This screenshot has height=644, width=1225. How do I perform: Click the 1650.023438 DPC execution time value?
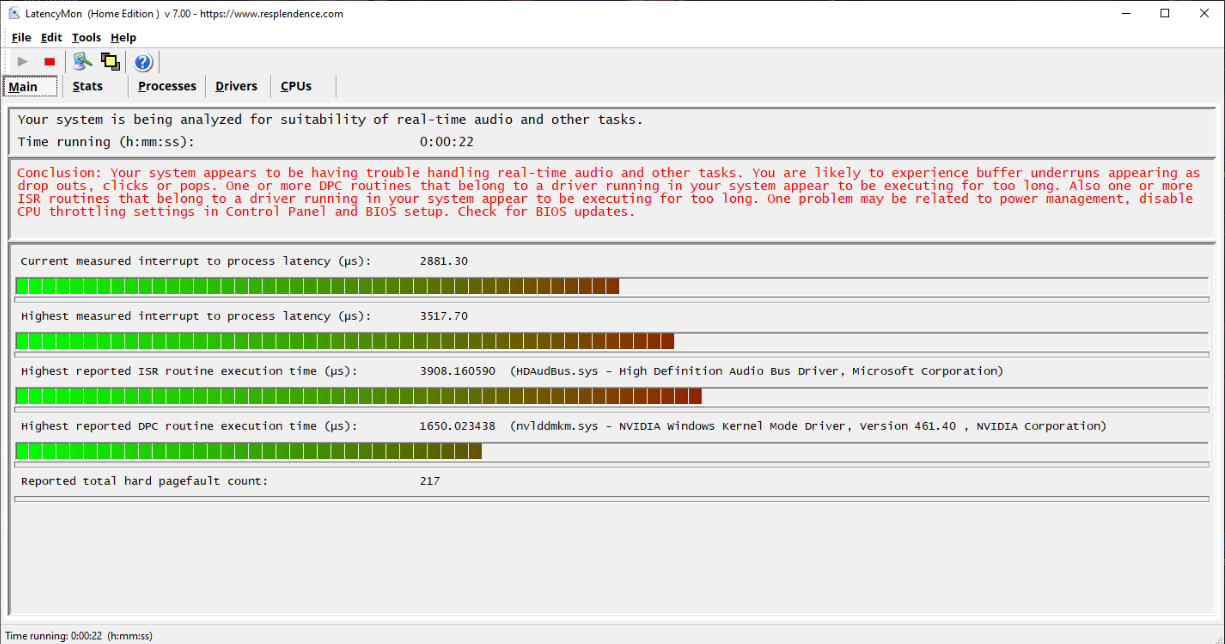point(458,426)
